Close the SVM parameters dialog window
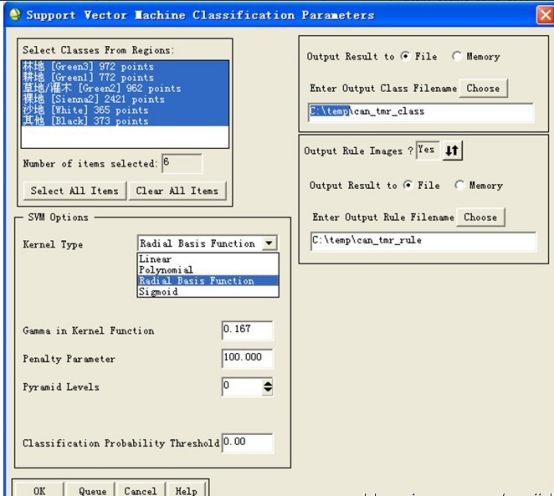The height and width of the screenshot is (496, 554). point(545,15)
